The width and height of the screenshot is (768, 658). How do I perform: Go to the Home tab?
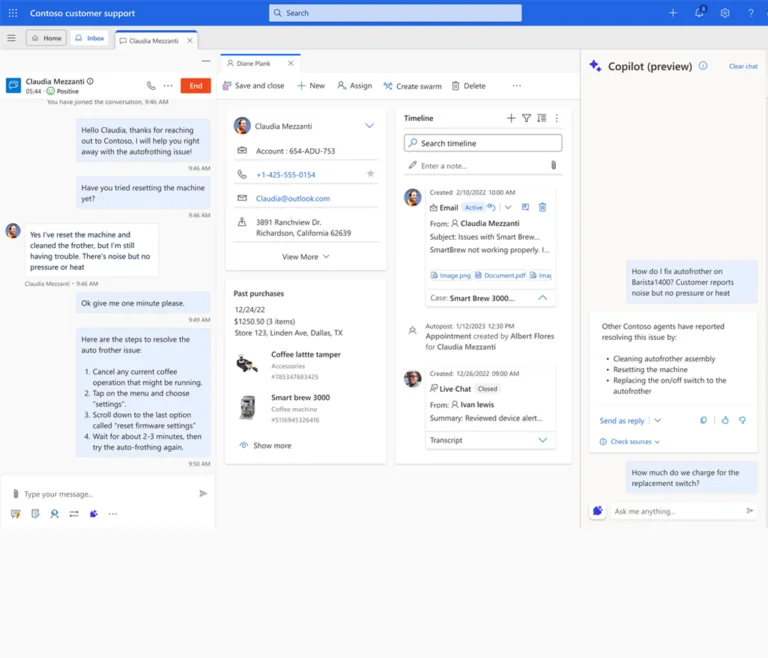(x=47, y=38)
